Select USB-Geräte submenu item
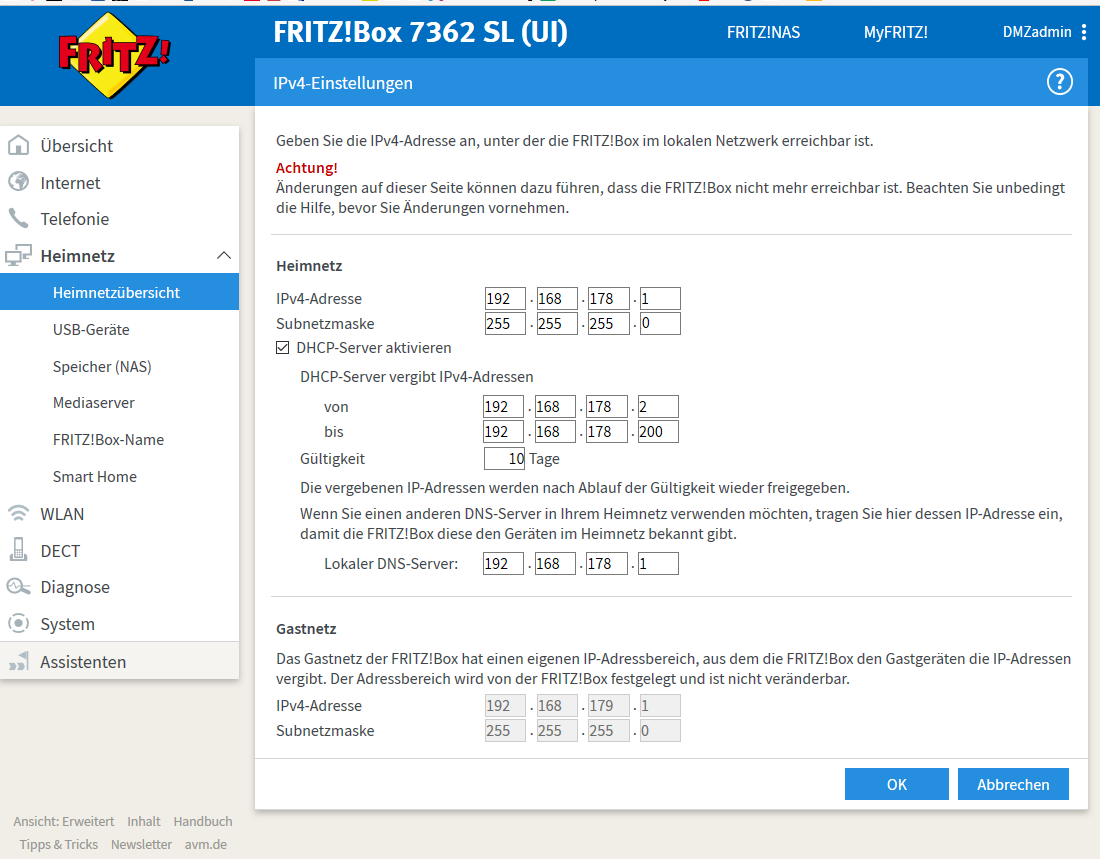Viewport: 1100px width, 859px height. click(x=91, y=329)
